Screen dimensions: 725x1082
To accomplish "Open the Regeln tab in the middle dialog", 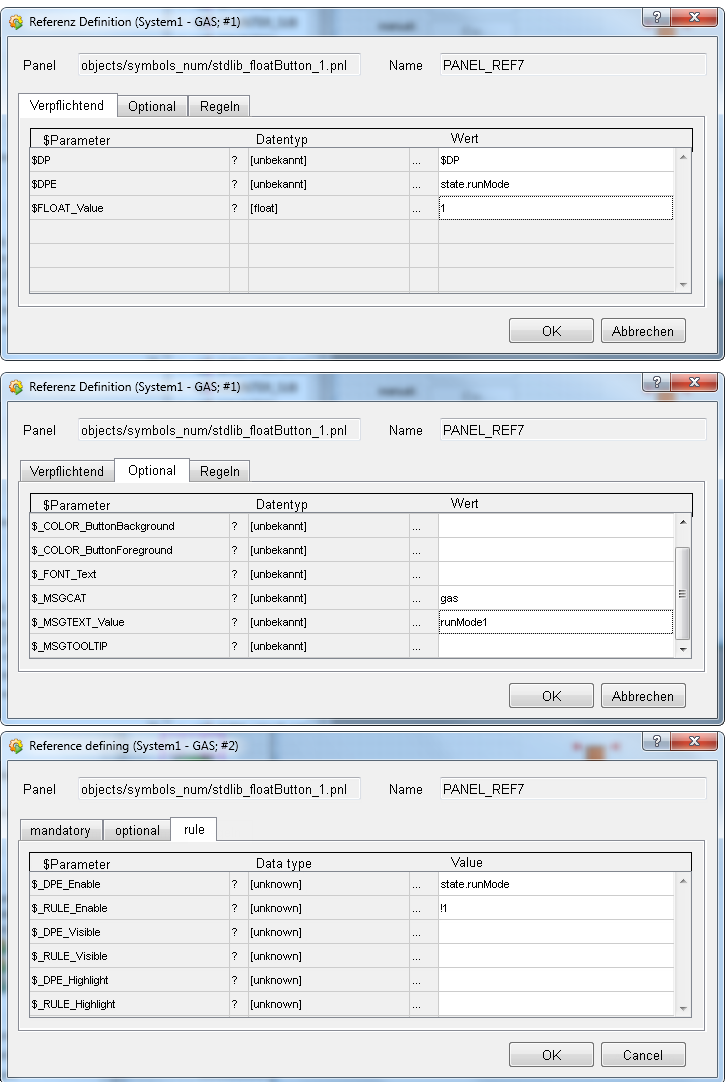I will (x=219, y=471).
